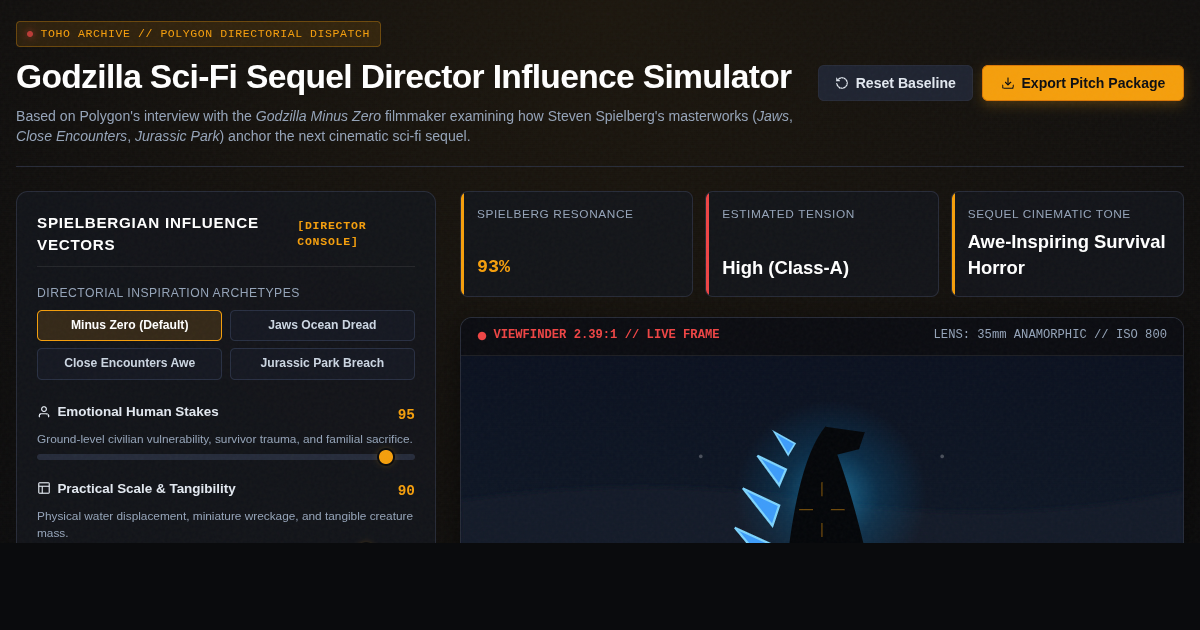Click the Spielberg Resonance 93% card
The height and width of the screenshot is (630, 1200).
[x=576, y=244]
